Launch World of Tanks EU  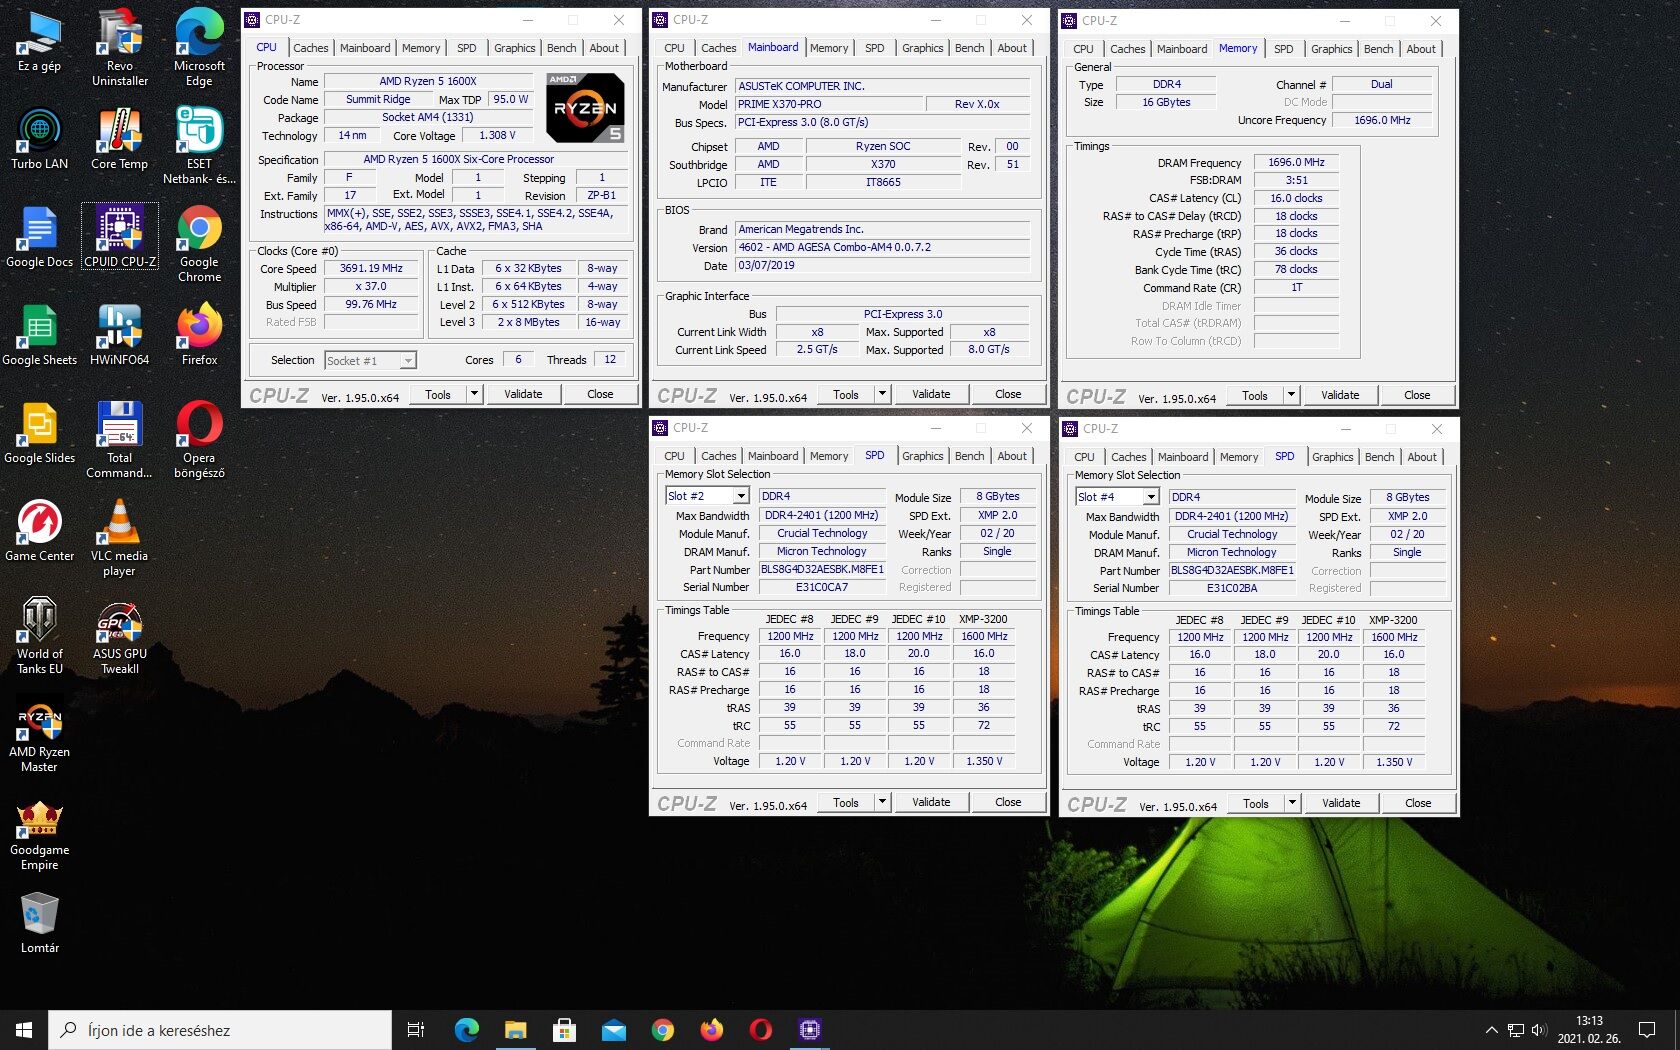tap(39, 636)
